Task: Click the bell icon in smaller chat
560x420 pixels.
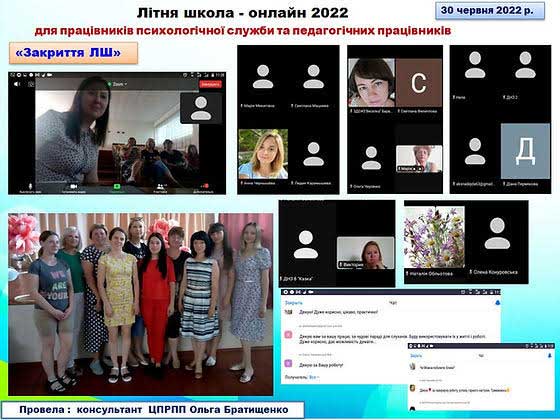Action: pos(549,356)
